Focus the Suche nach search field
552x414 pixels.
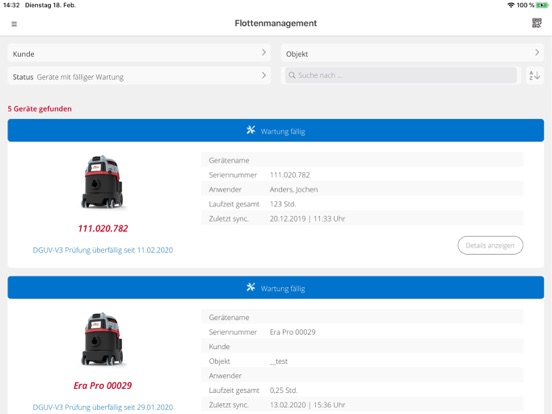pyautogui.click(x=401, y=75)
